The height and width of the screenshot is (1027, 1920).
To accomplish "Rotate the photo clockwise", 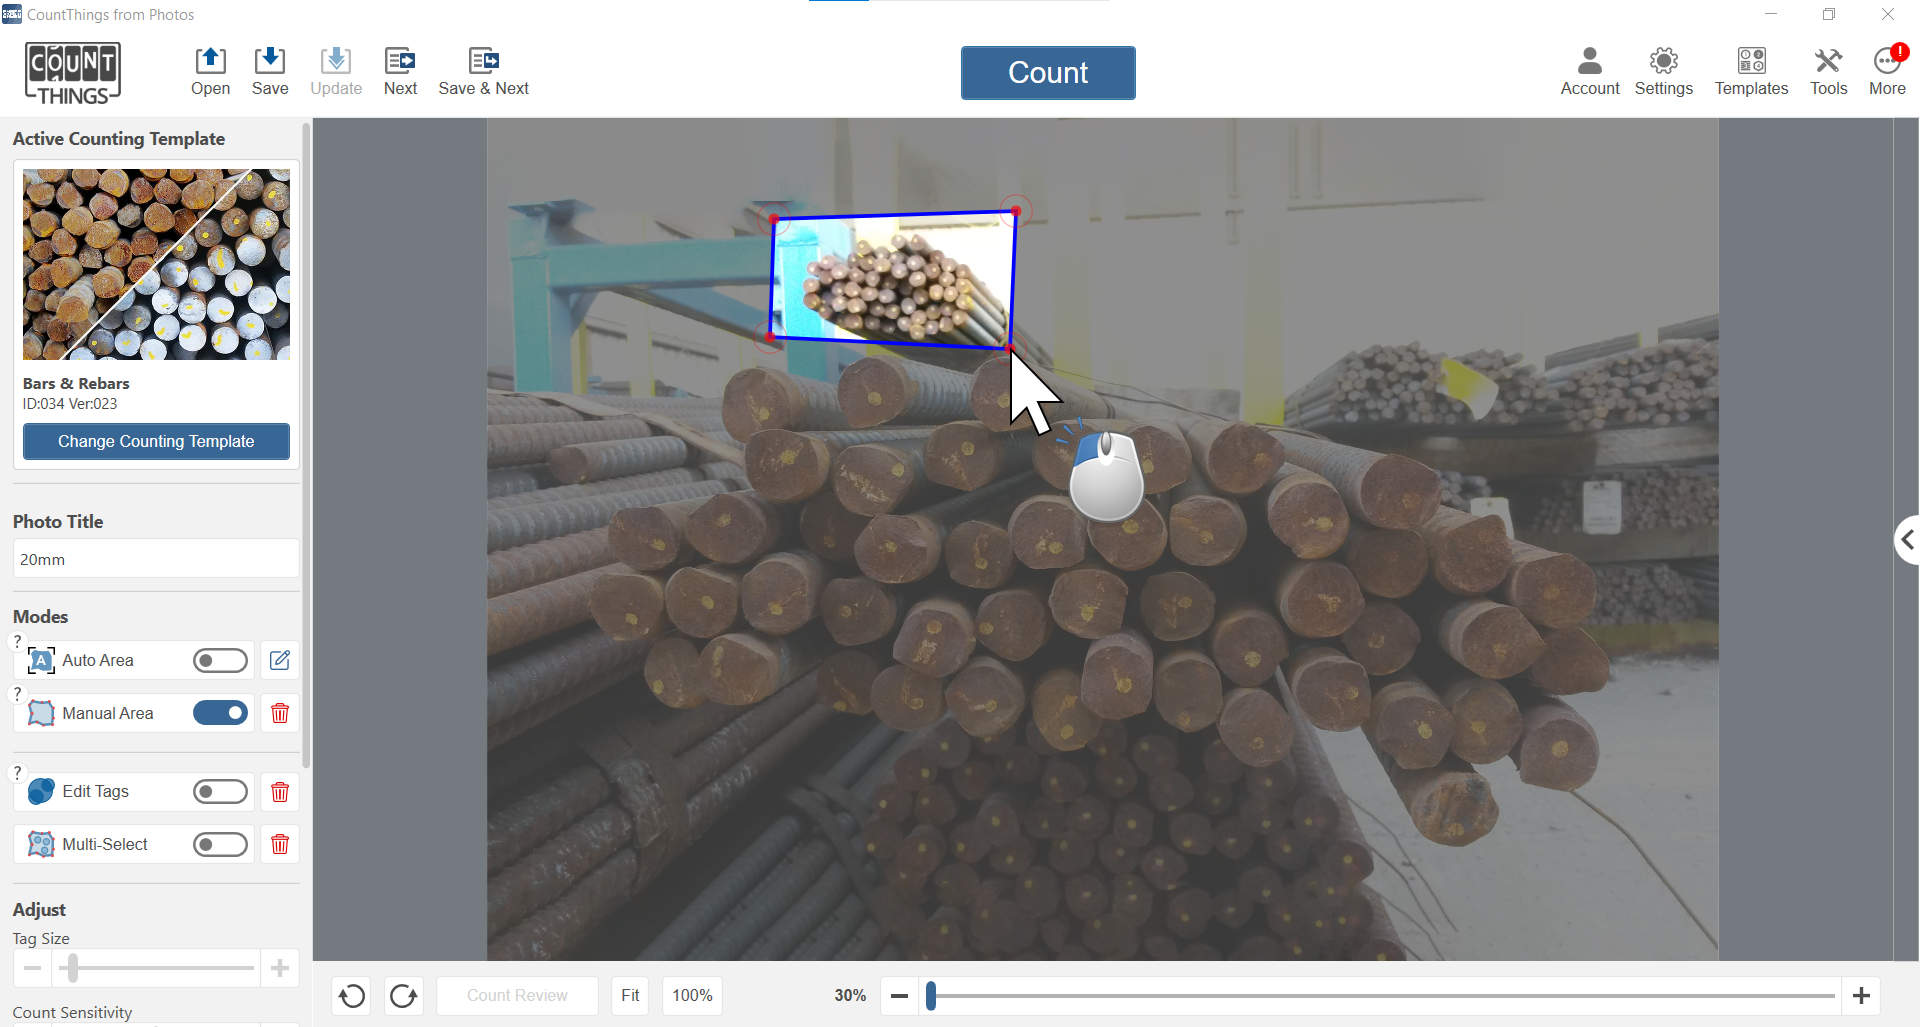I will 404,996.
